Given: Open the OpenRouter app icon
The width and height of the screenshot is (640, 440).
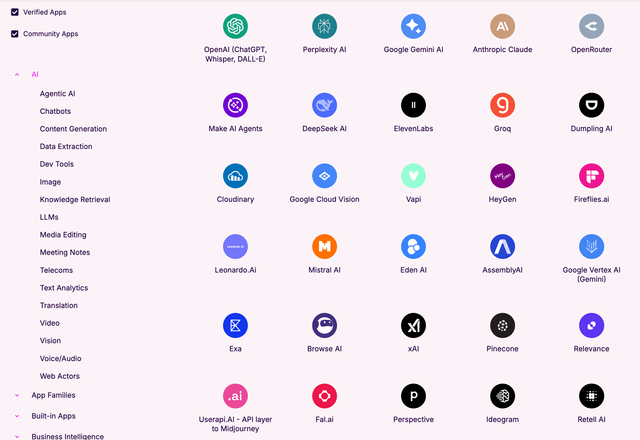Looking at the screenshot, I should coord(591,26).
